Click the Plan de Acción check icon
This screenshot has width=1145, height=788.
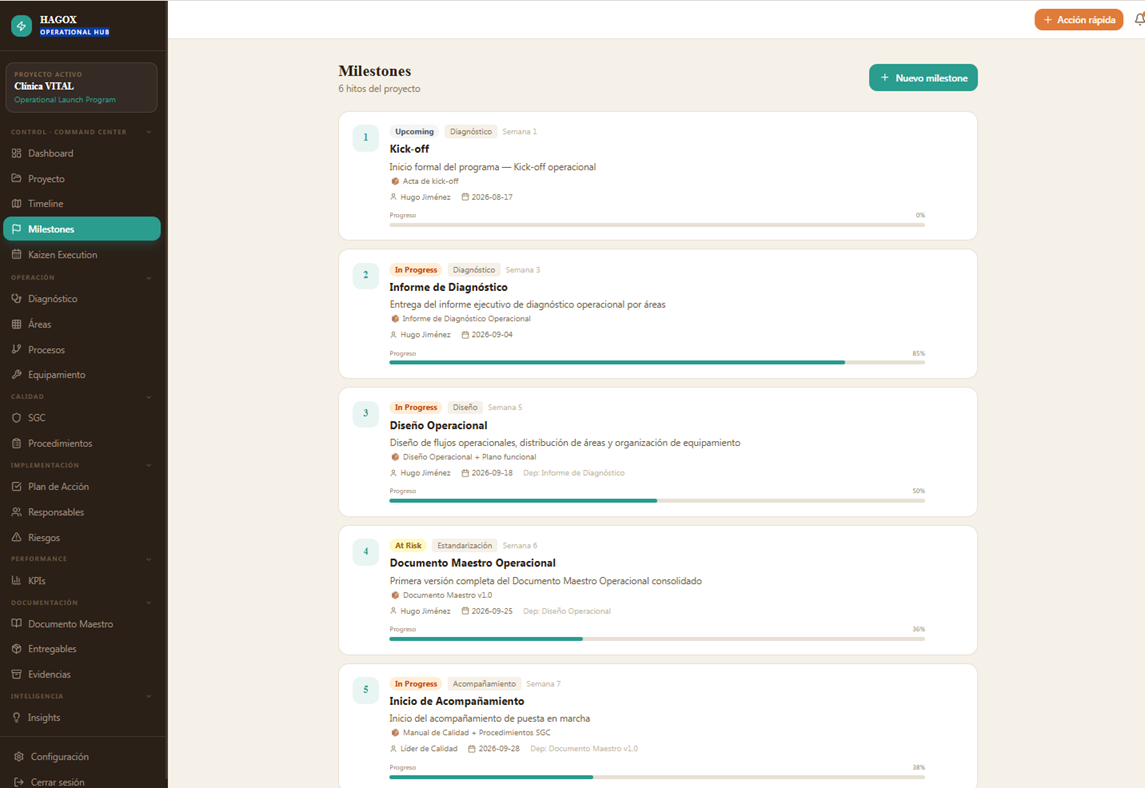(17, 486)
